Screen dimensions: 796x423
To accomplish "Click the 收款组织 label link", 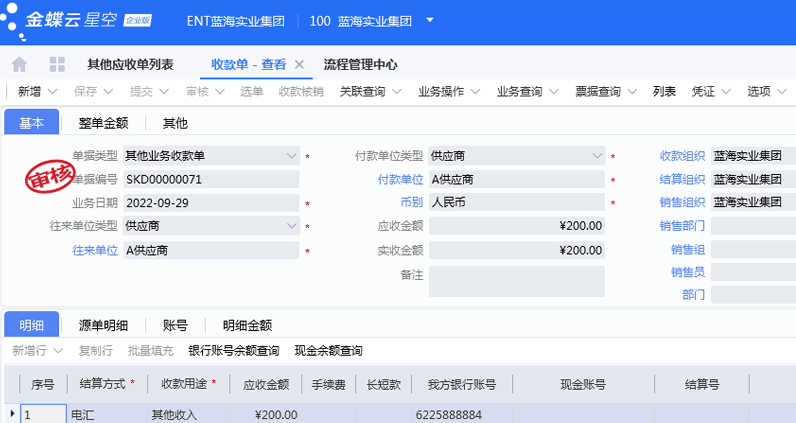I will pyautogui.click(x=682, y=156).
